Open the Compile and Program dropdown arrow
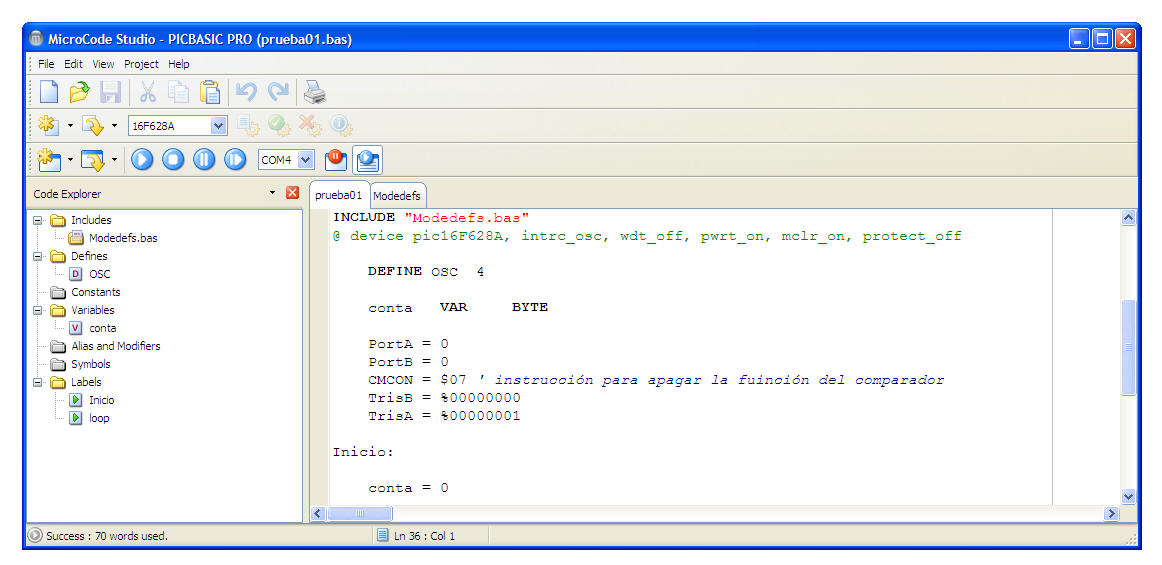 click(x=114, y=125)
